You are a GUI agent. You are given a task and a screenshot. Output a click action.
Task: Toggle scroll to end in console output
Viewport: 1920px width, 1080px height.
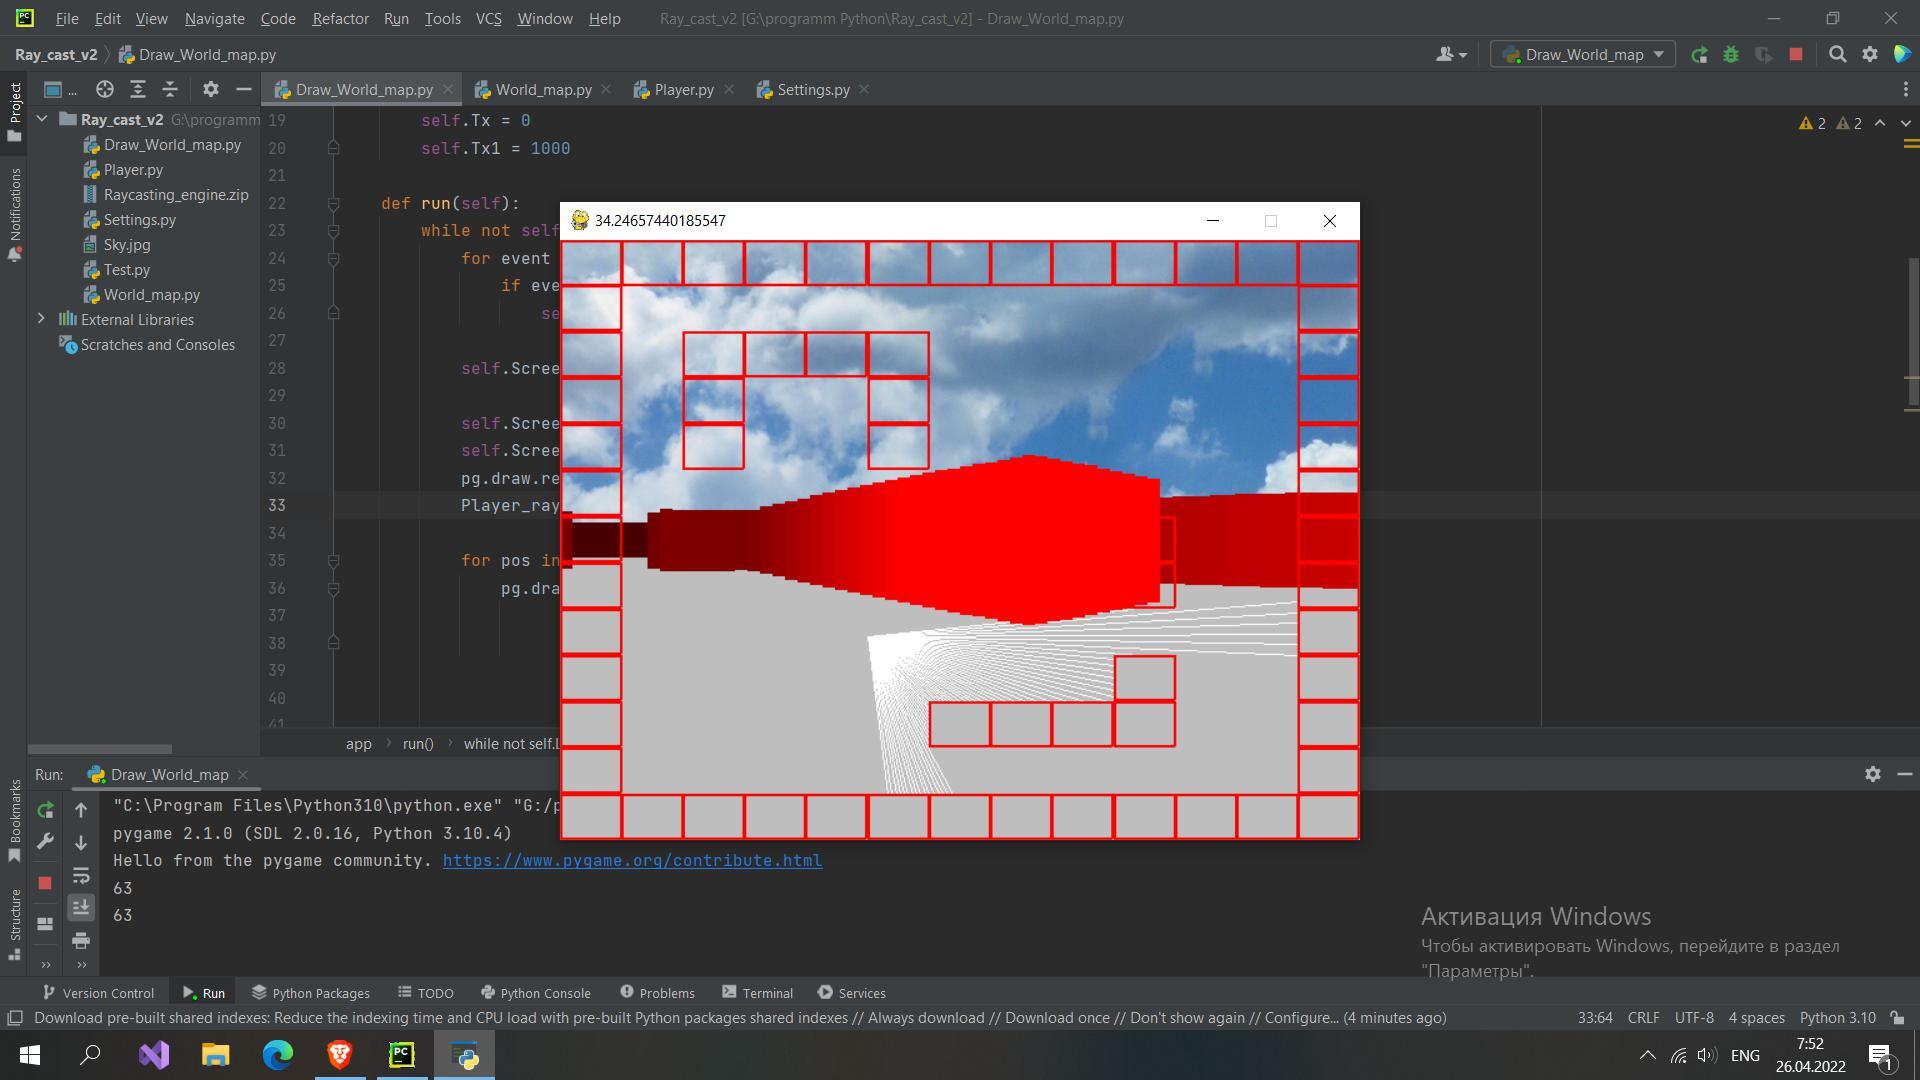pos(81,908)
